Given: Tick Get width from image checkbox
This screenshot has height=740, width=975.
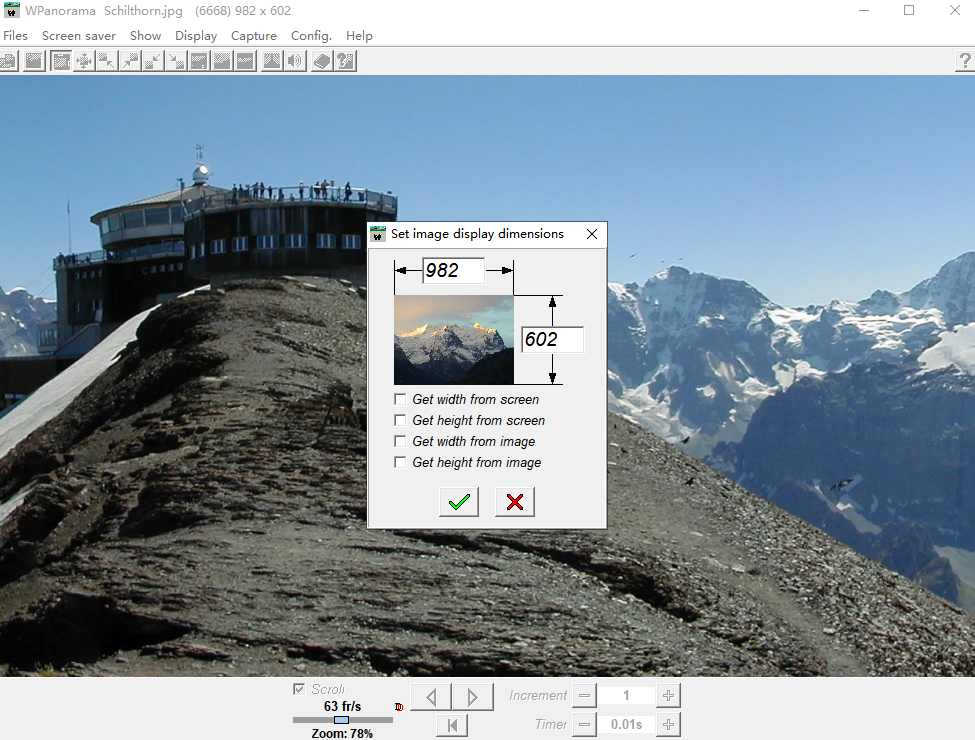Looking at the screenshot, I should click(x=401, y=442).
